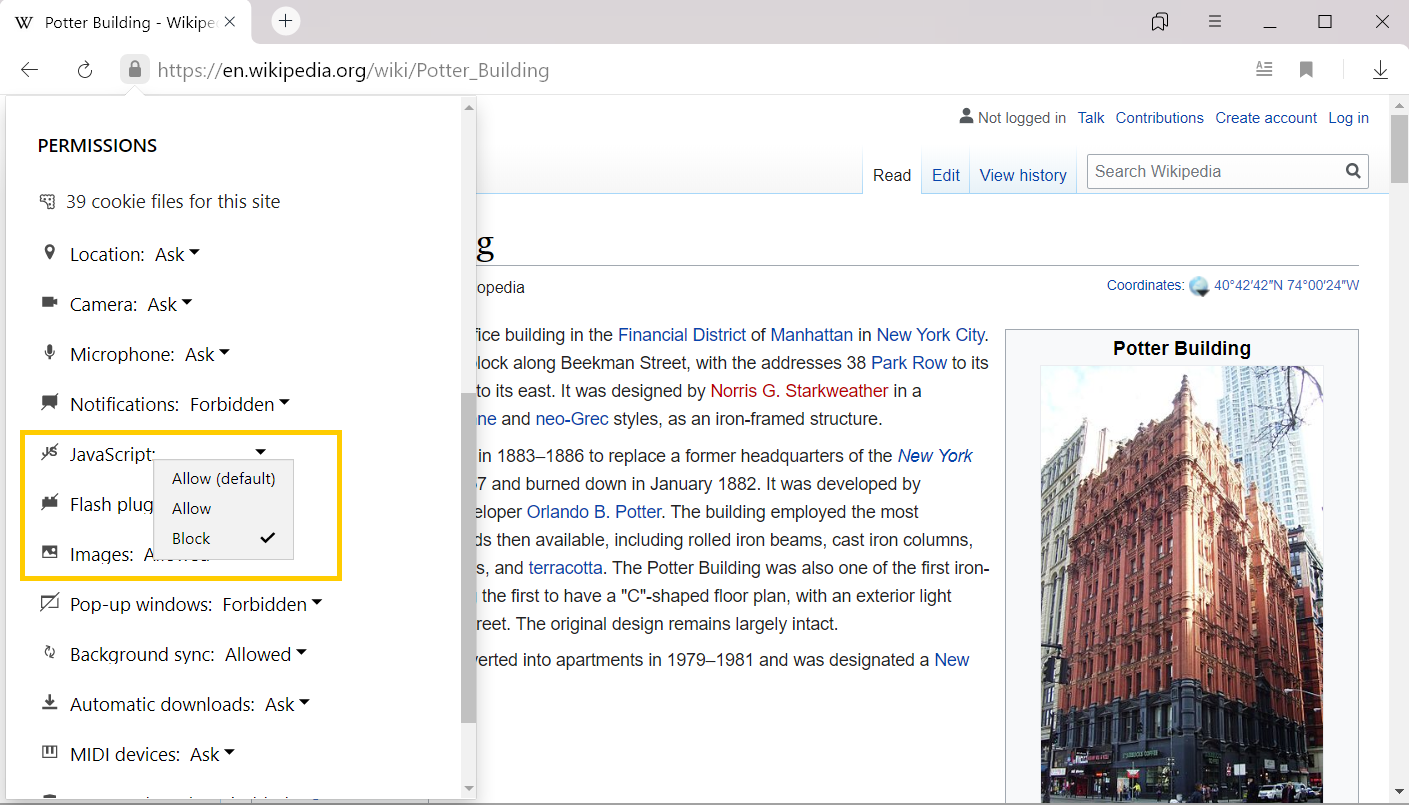Open the Financial District link
This screenshot has height=805, width=1409.
[682, 335]
